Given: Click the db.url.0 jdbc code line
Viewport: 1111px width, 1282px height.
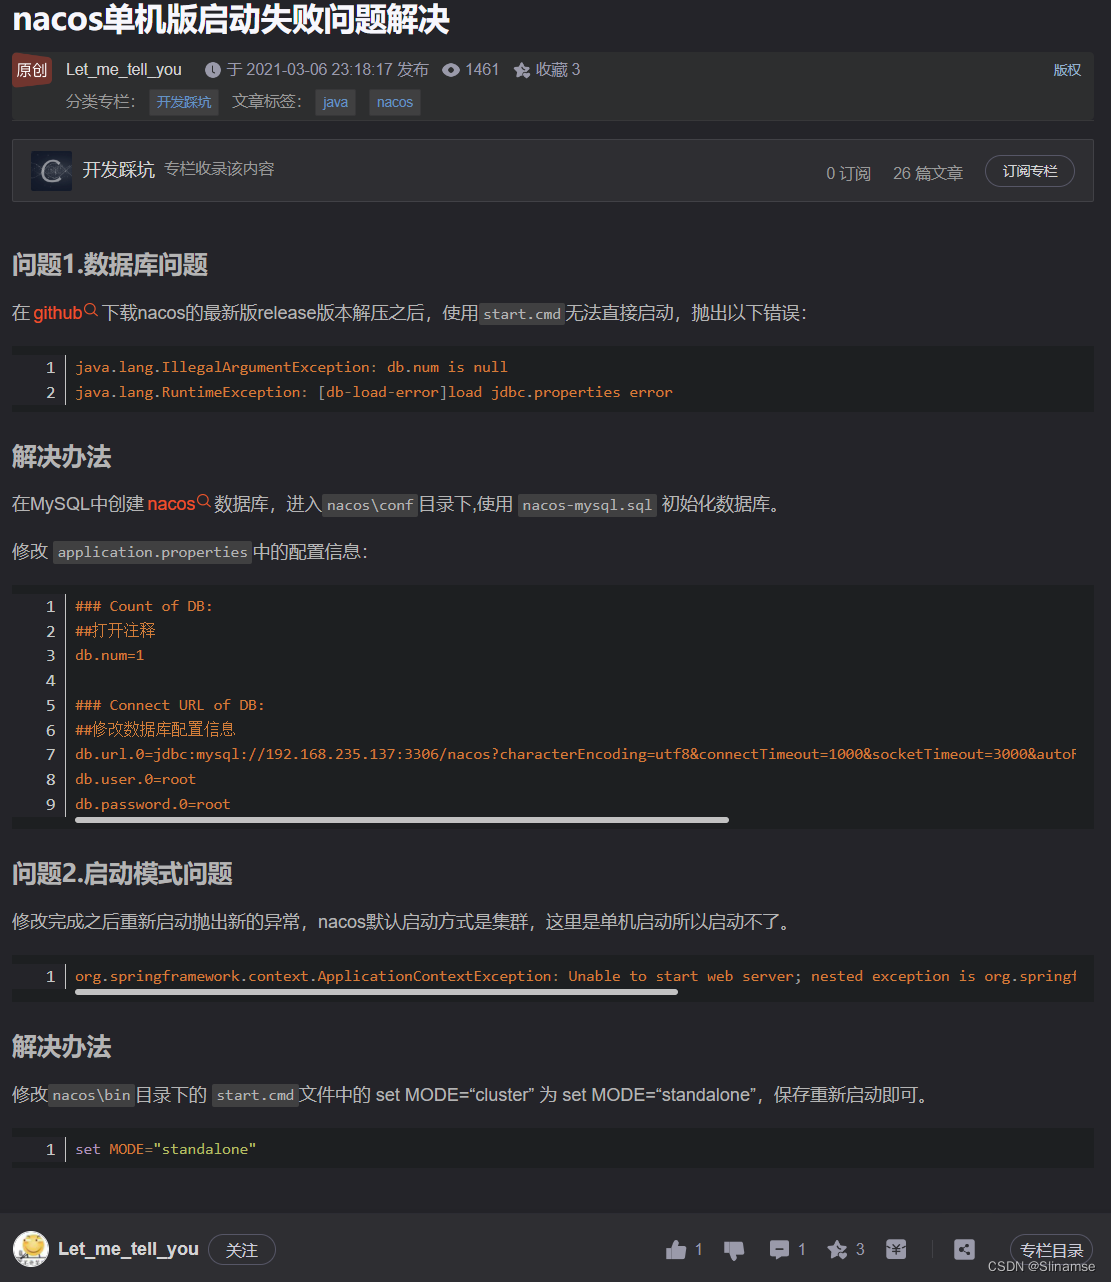Looking at the screenshot, I should tap(576, 754).
